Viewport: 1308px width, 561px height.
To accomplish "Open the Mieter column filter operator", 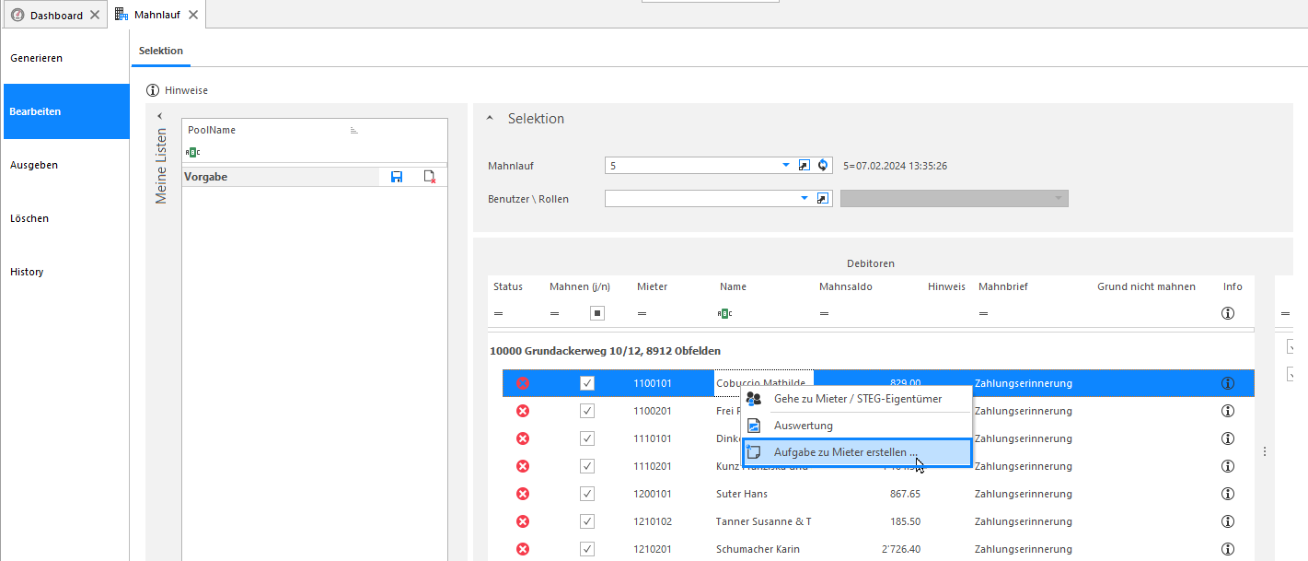I will (x=642, y=313).
